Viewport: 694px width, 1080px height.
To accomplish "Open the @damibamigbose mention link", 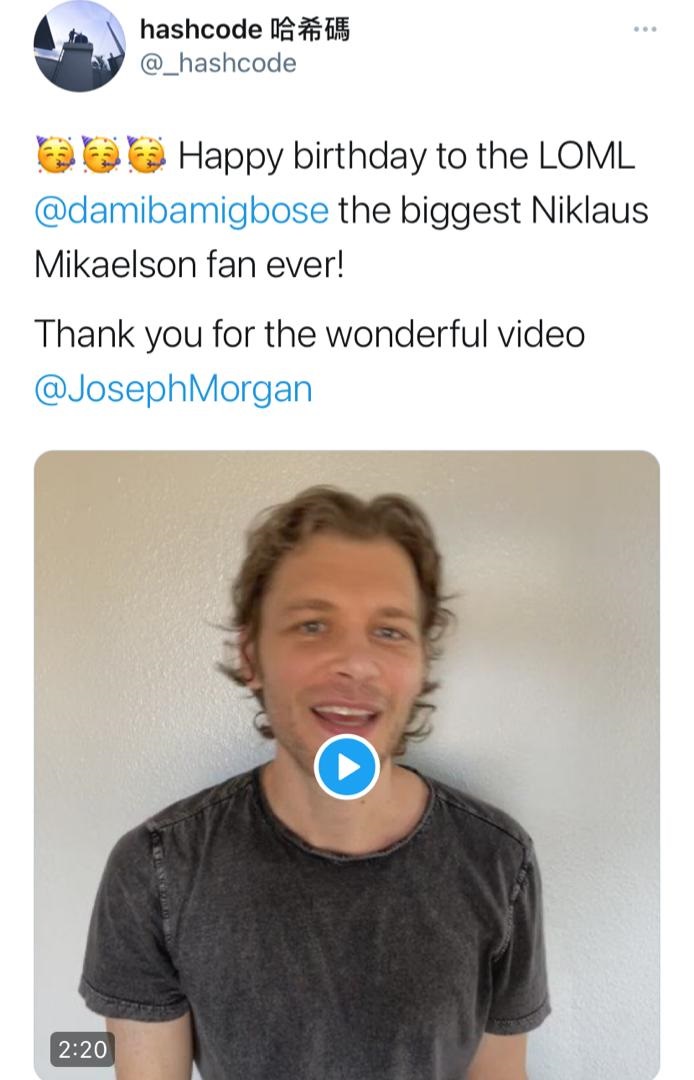I will 182,210.
